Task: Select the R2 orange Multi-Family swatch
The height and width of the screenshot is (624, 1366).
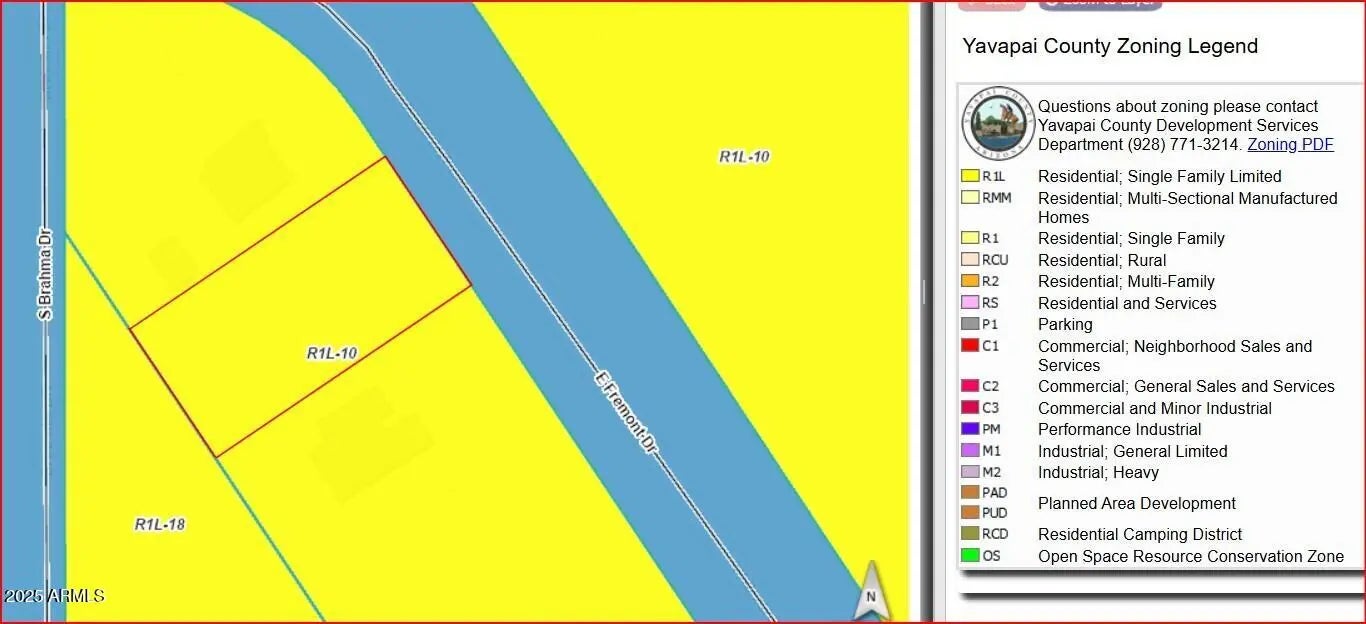Action: click(x=969, y=281)
